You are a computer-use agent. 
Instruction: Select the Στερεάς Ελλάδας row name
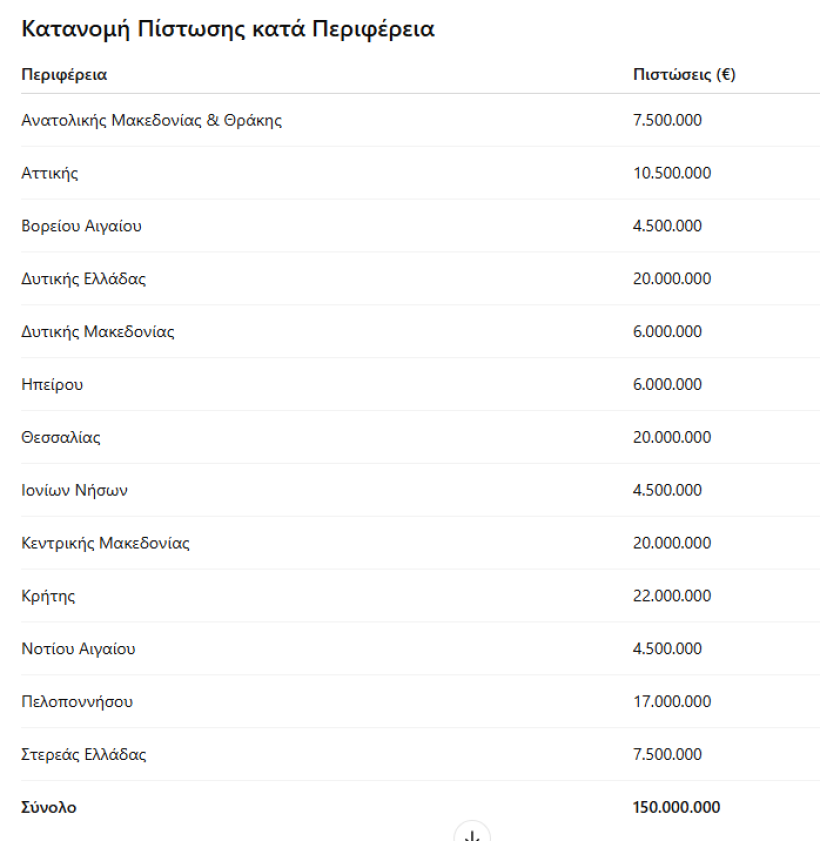(x=84, y=755)
